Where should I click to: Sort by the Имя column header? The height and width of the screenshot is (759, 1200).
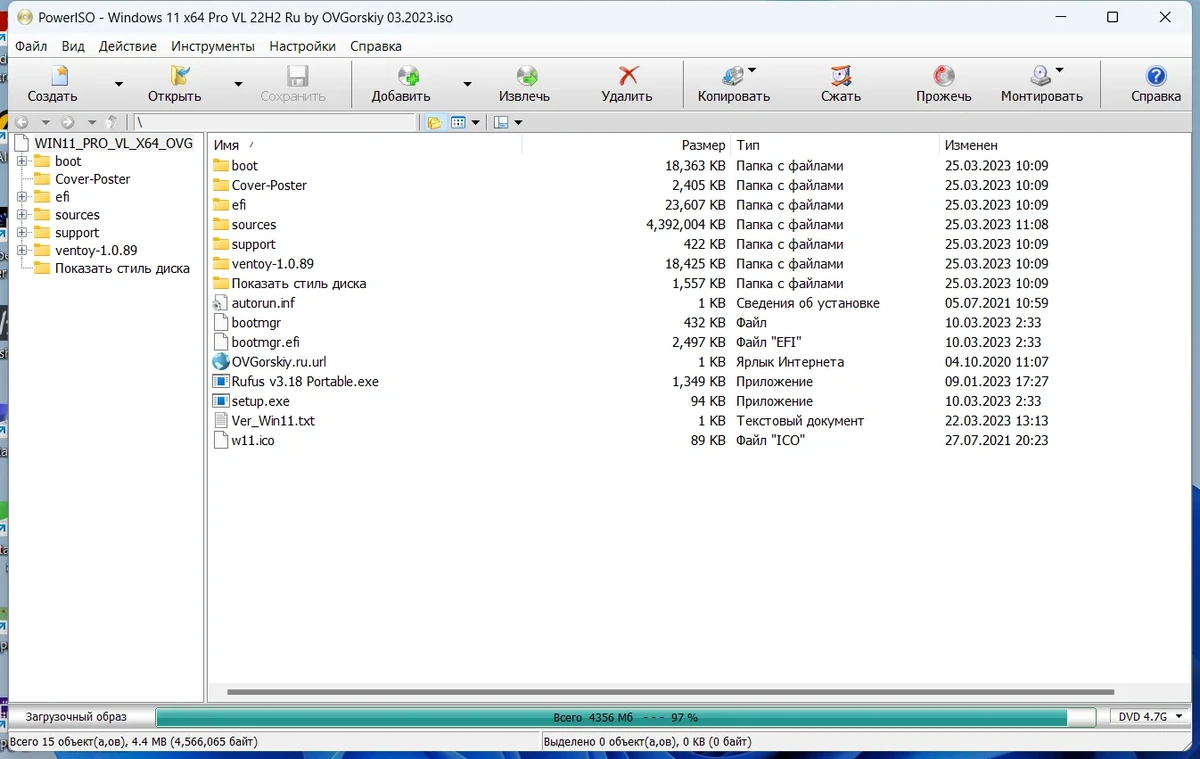[365, 145]
